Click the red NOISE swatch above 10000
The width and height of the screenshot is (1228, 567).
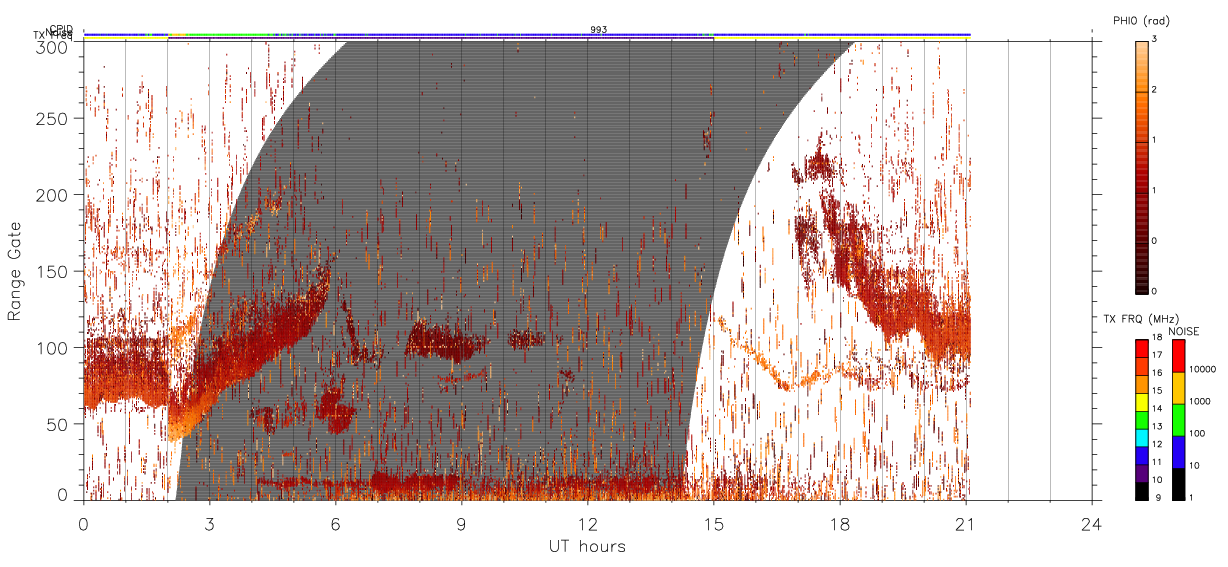(x=1178, y=356)
